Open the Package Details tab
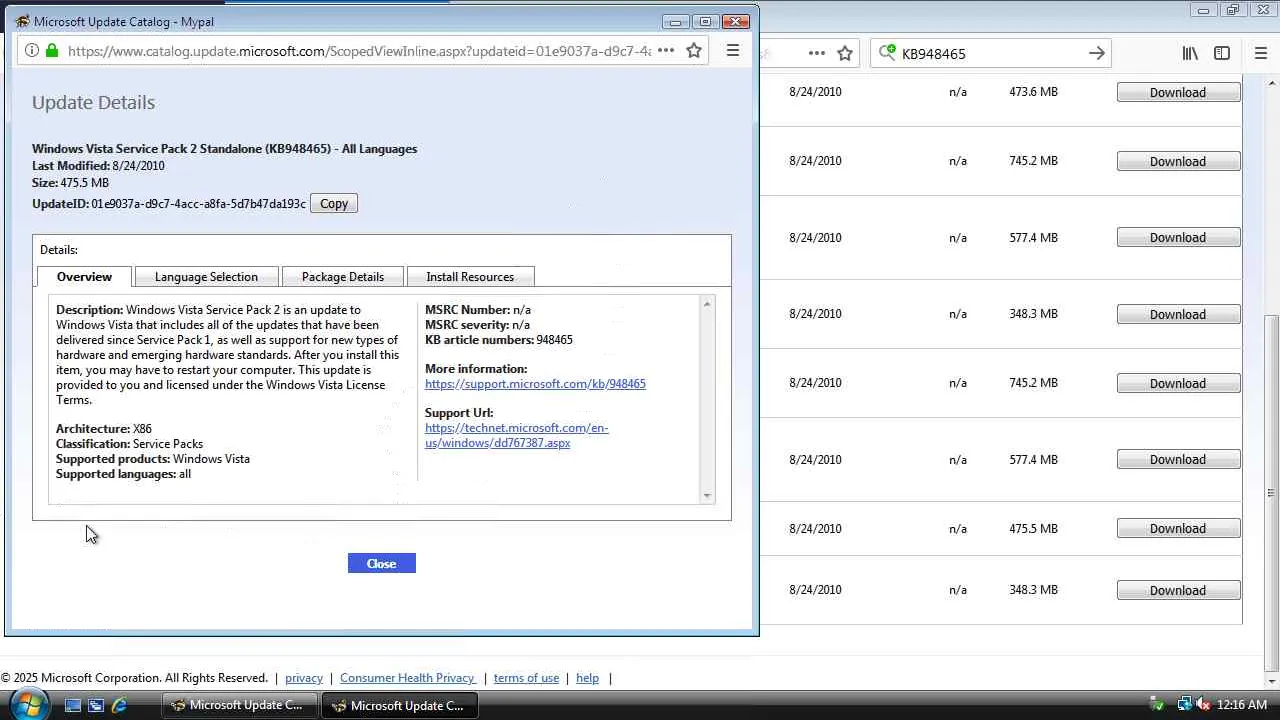Screen dimensions: 1280x720 343,277
